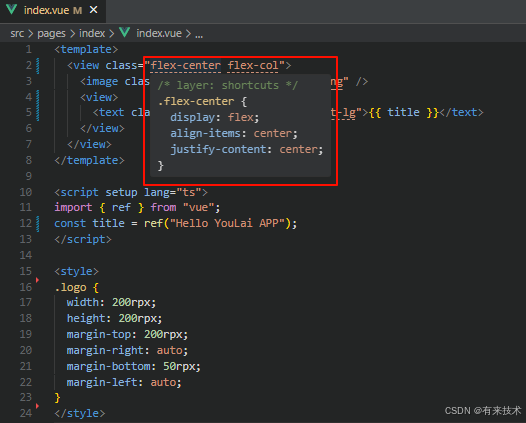Click the {{ title }} interpolation on line 5
526x423 pixels.
coord(404,112)
